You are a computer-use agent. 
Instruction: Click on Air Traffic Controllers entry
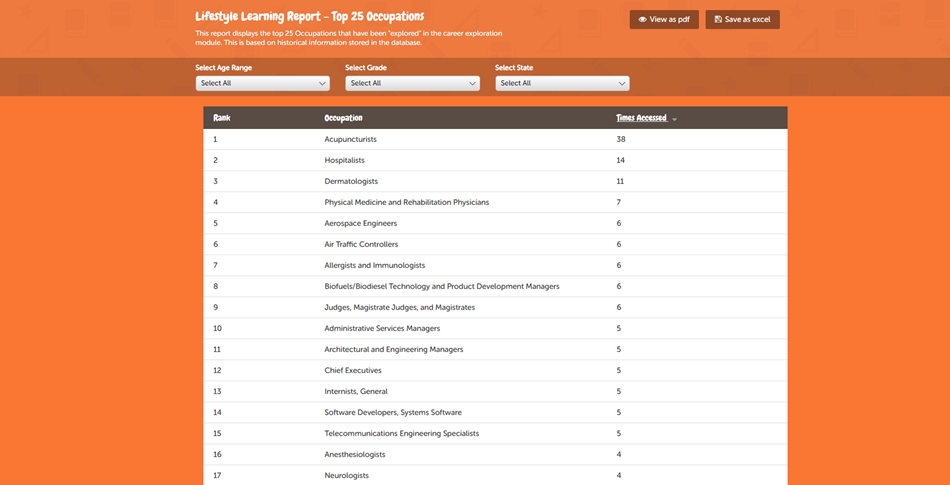coord(361,244)
